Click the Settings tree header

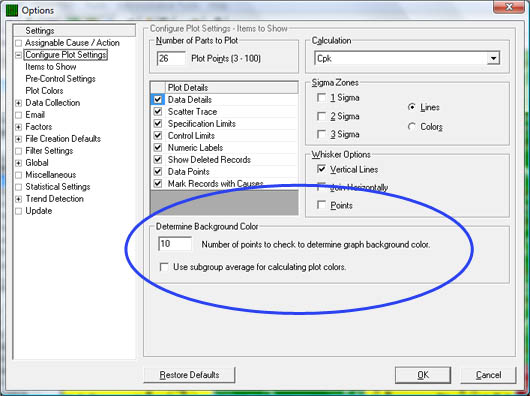(x=74, y=31)
